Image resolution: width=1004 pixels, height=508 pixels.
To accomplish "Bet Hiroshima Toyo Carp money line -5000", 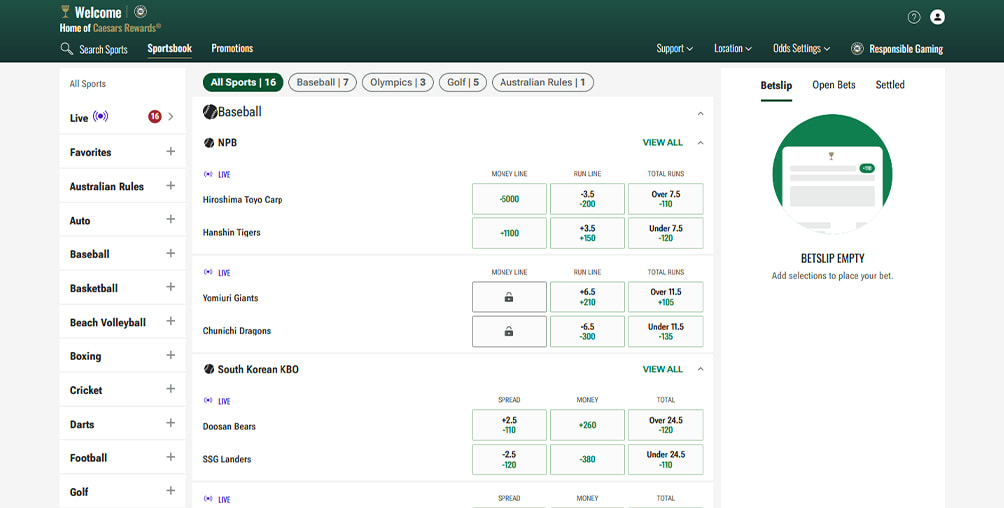I will click(509, 199).
